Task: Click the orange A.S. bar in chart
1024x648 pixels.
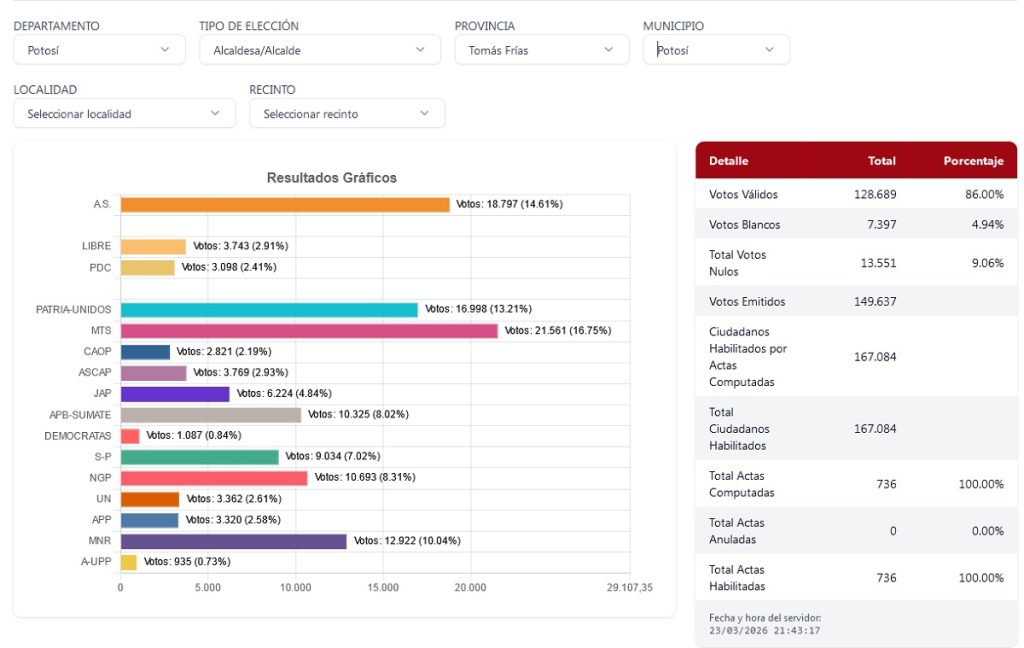Action: click(x=285, y=204)
